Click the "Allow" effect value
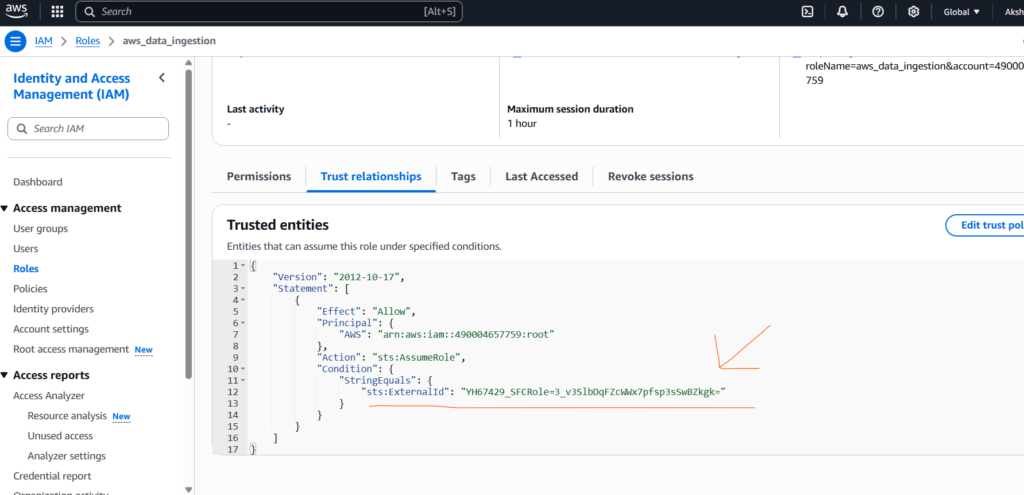The height and width of the screenshot is (495, 1024). (391, 311)
